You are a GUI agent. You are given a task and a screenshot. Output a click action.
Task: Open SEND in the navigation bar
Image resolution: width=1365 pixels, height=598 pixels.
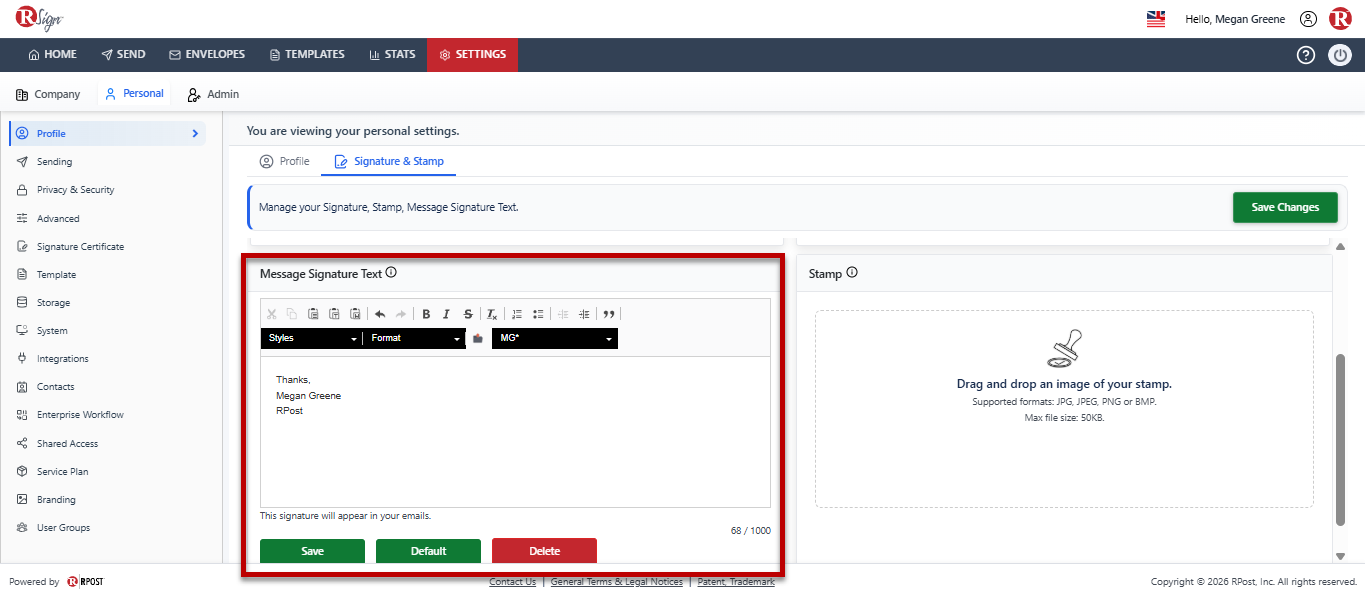pos(123,54)
